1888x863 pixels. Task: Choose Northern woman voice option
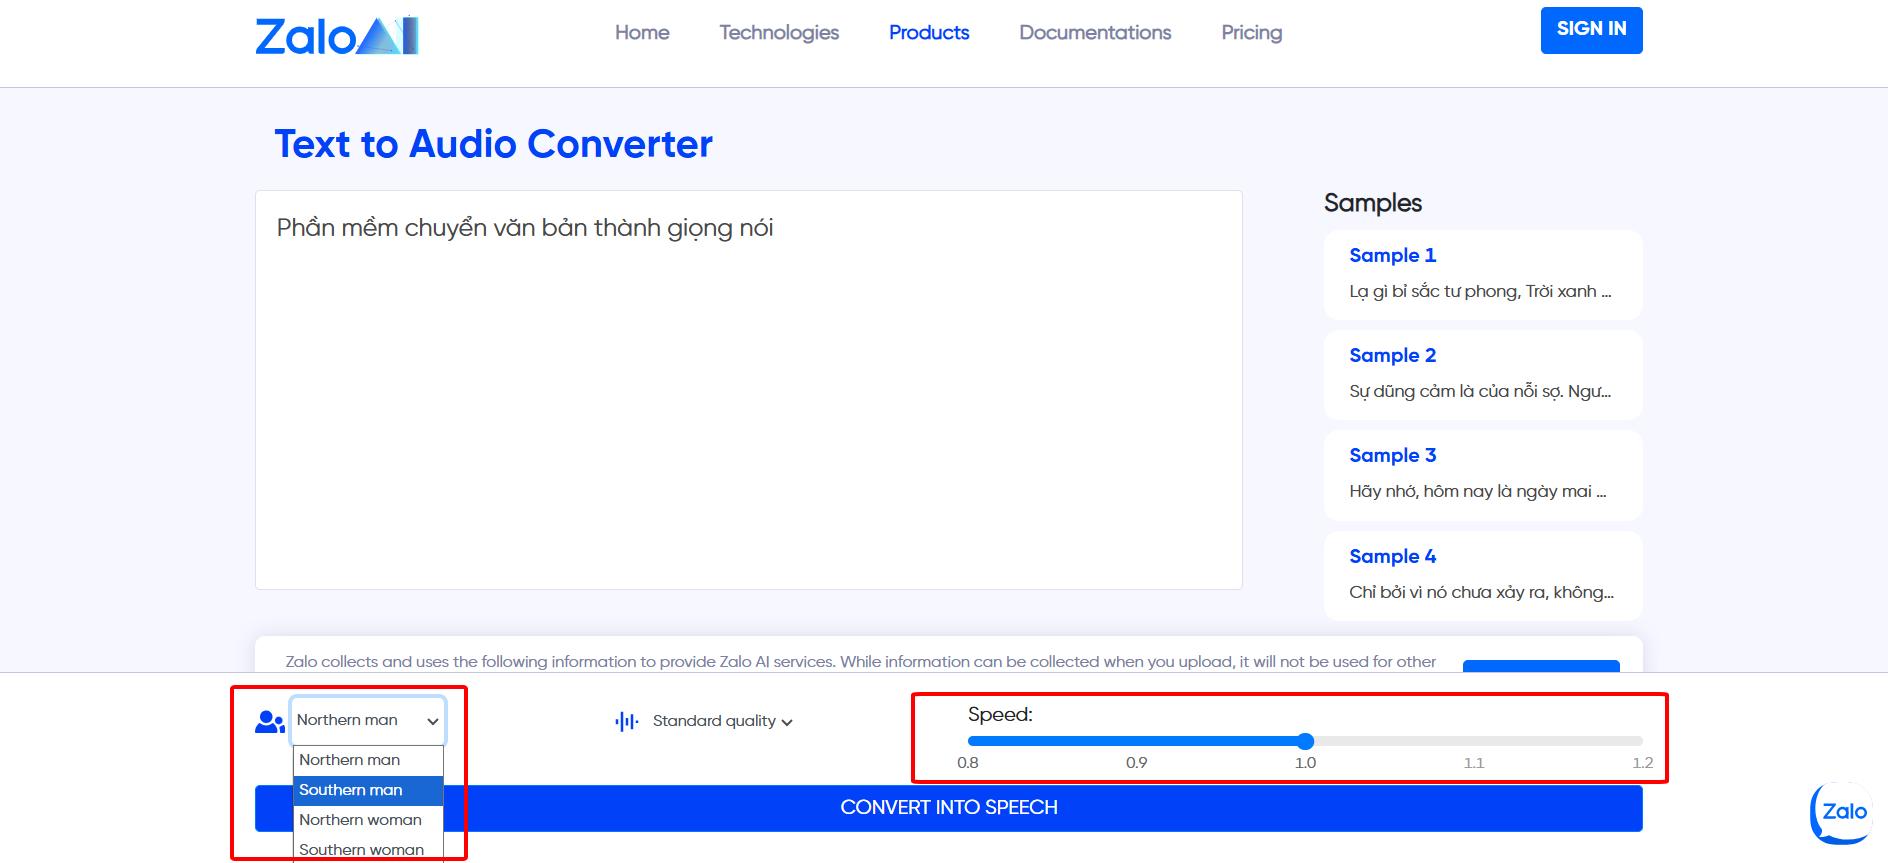(x=368, y=820)
